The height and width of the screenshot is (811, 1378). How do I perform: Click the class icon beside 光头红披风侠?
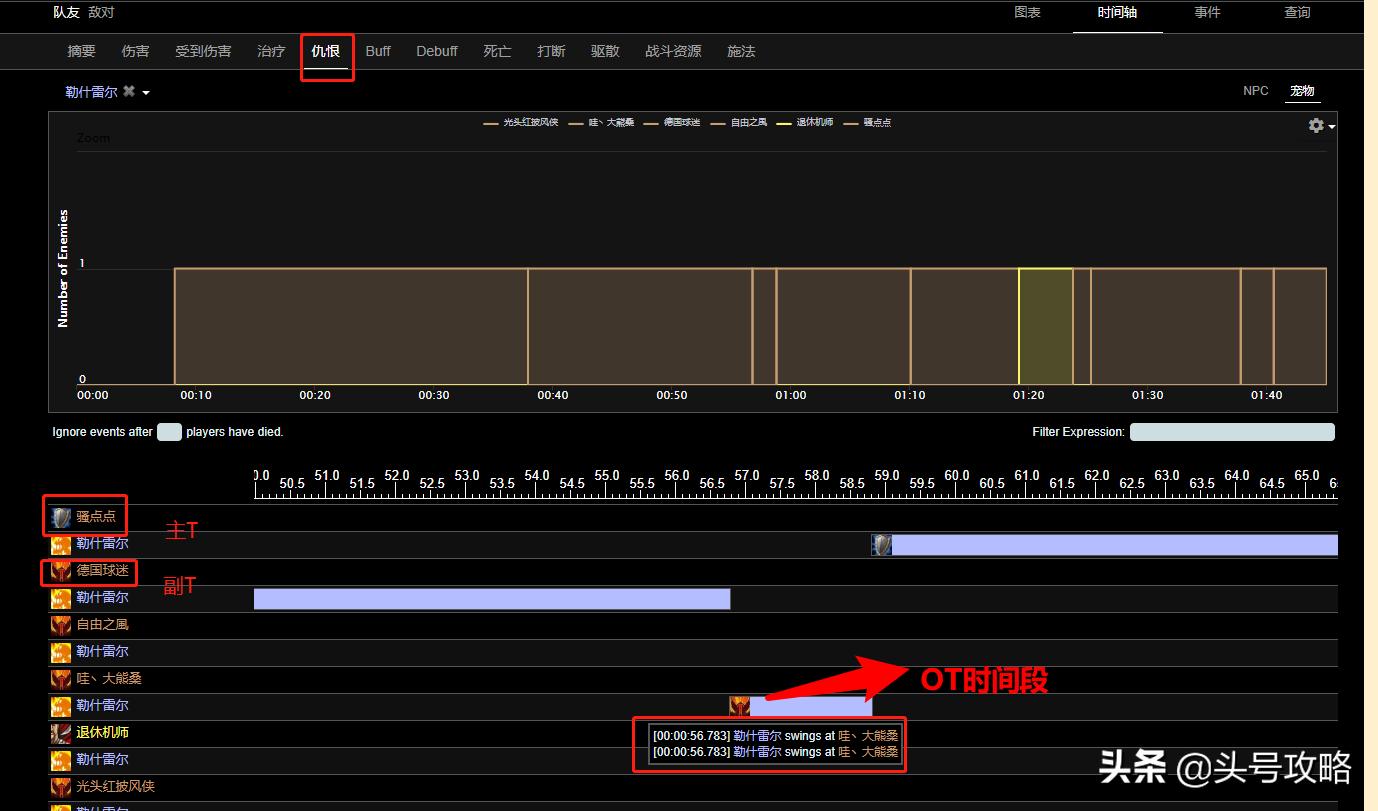(x=61, y=787)
